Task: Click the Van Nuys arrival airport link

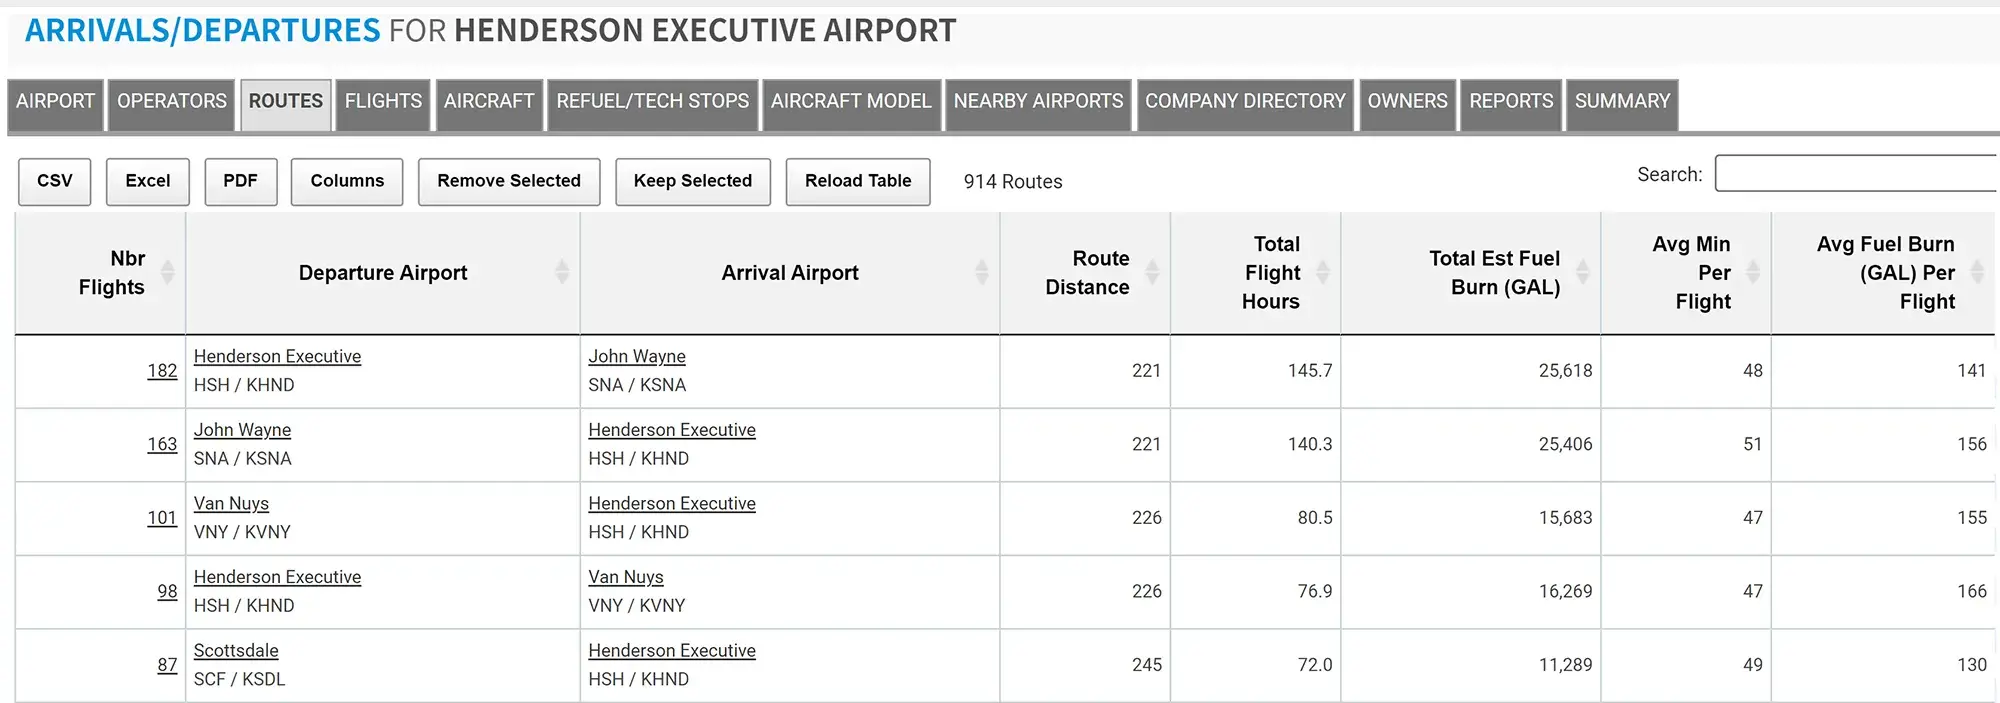Action: [626, 577]
